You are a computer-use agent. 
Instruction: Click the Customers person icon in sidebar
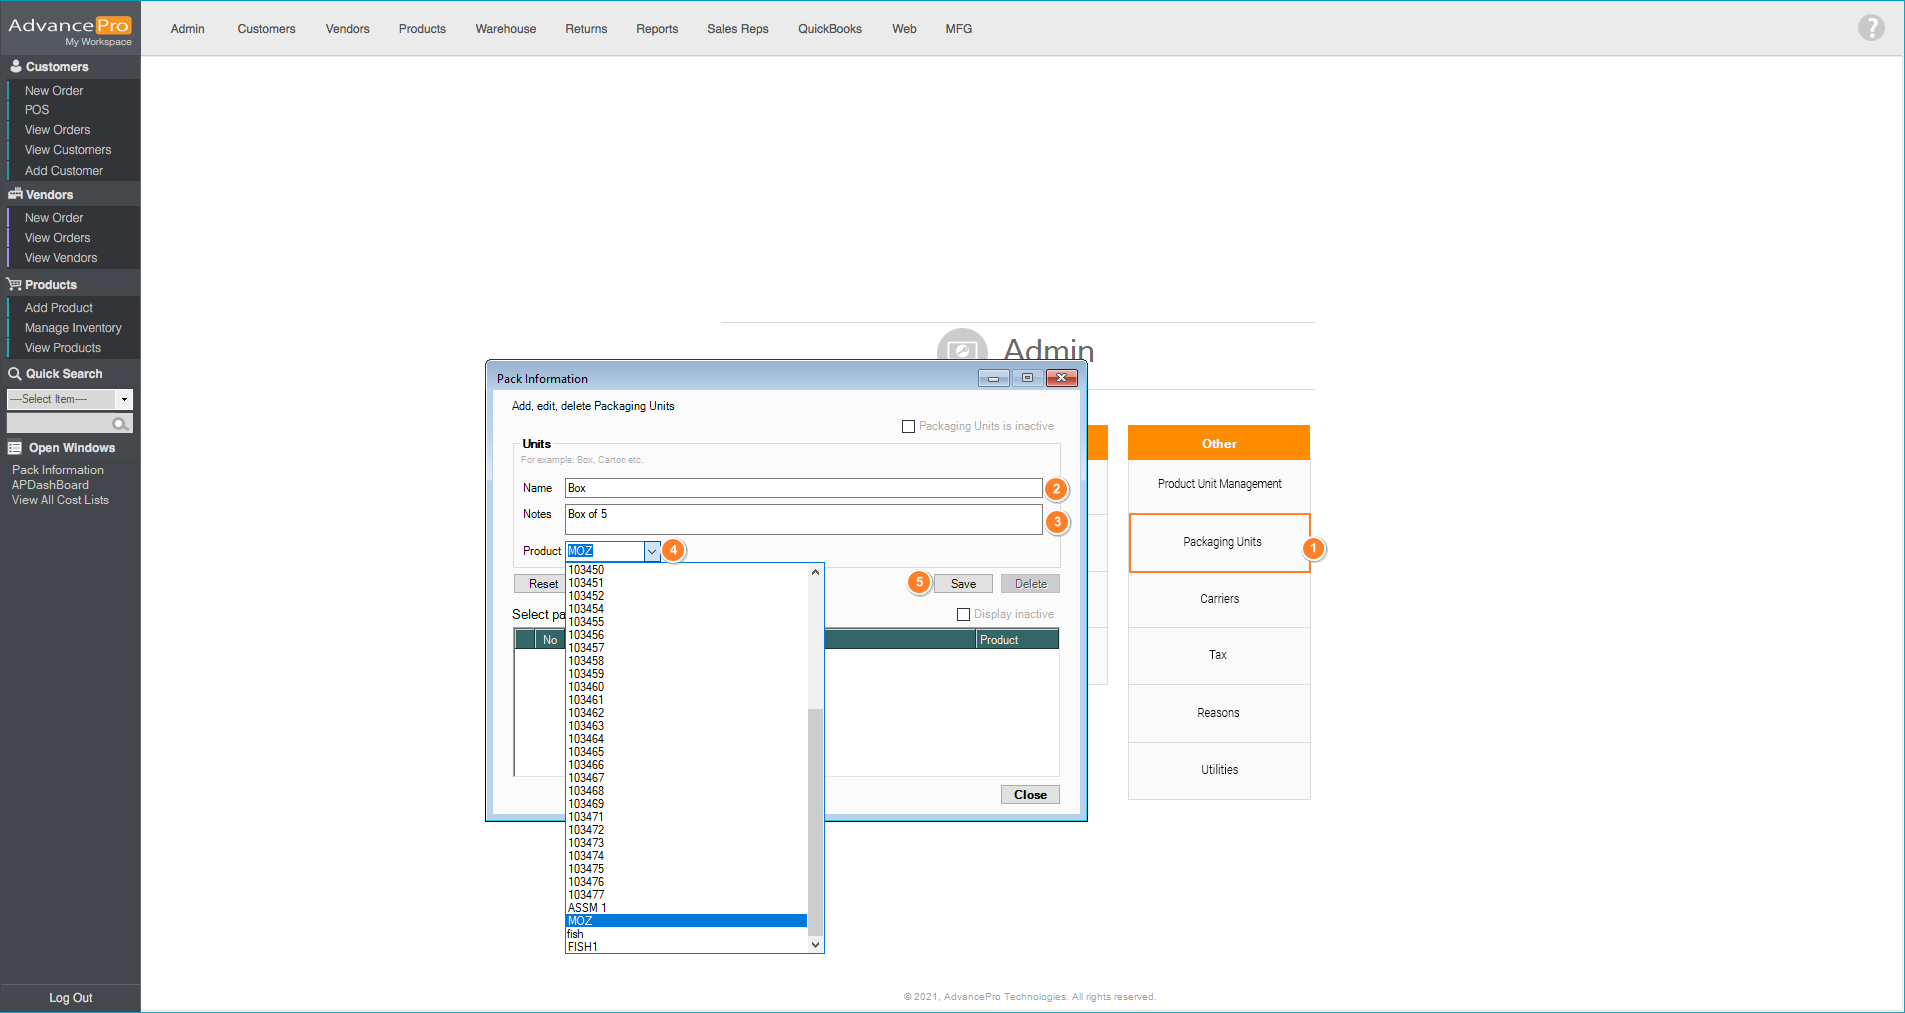tap(16, 67)
